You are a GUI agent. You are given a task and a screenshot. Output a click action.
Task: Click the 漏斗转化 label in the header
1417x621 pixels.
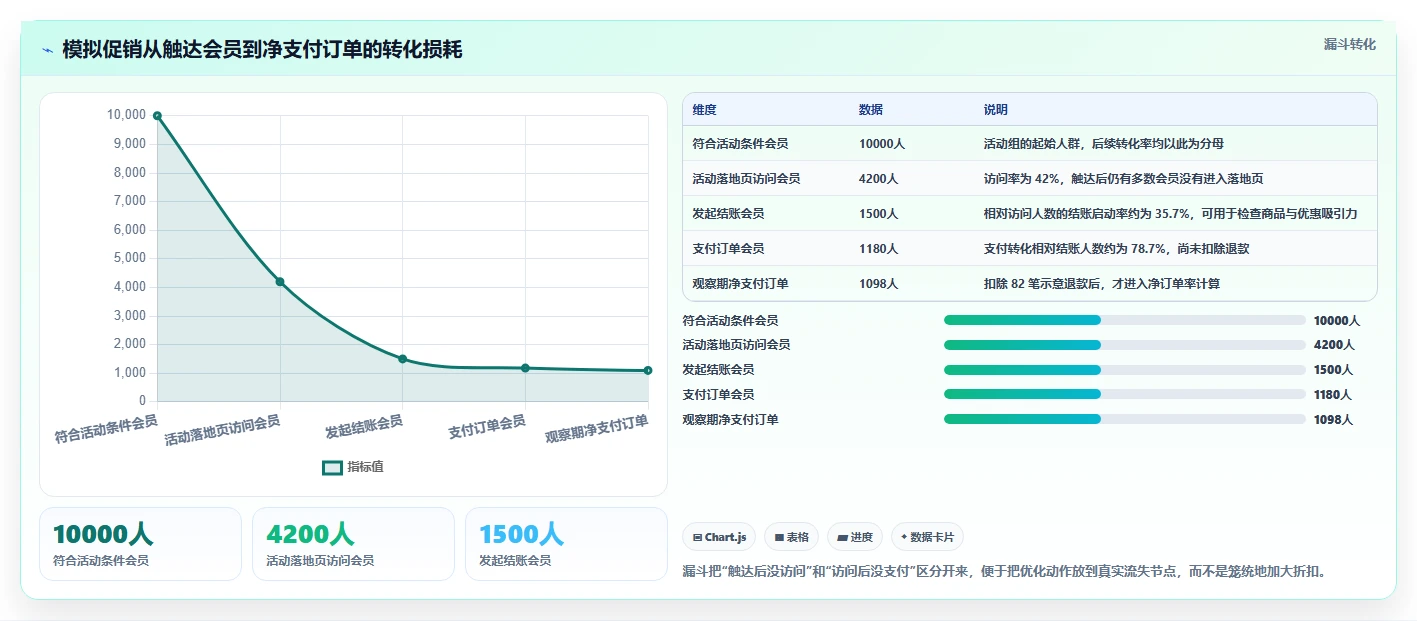tap(1350, 44)
